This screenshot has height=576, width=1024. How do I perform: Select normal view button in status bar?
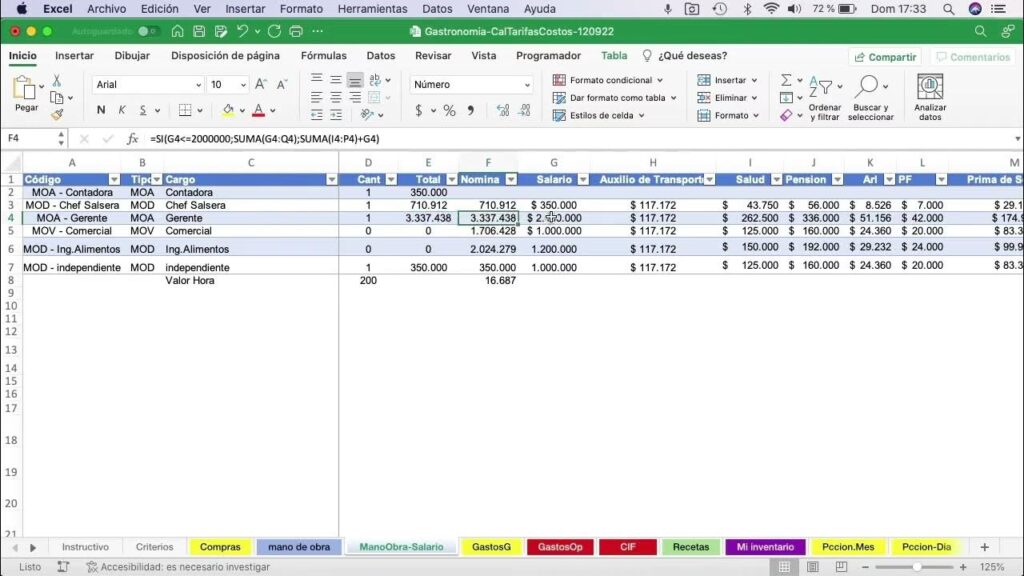pos(786,567)
